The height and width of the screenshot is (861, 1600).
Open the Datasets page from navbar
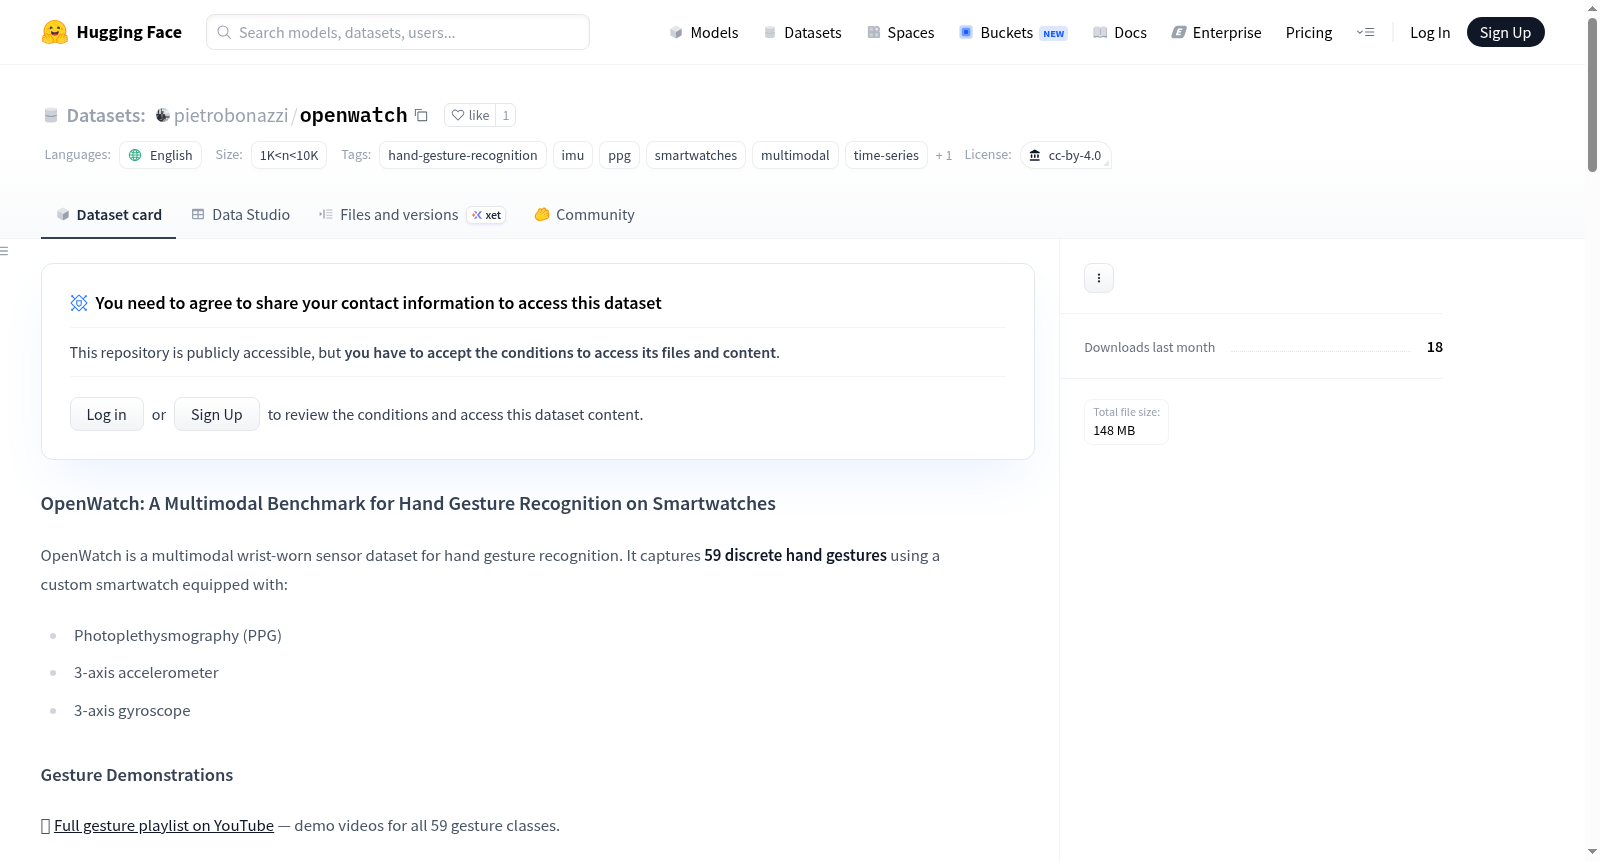pos(802,32)
